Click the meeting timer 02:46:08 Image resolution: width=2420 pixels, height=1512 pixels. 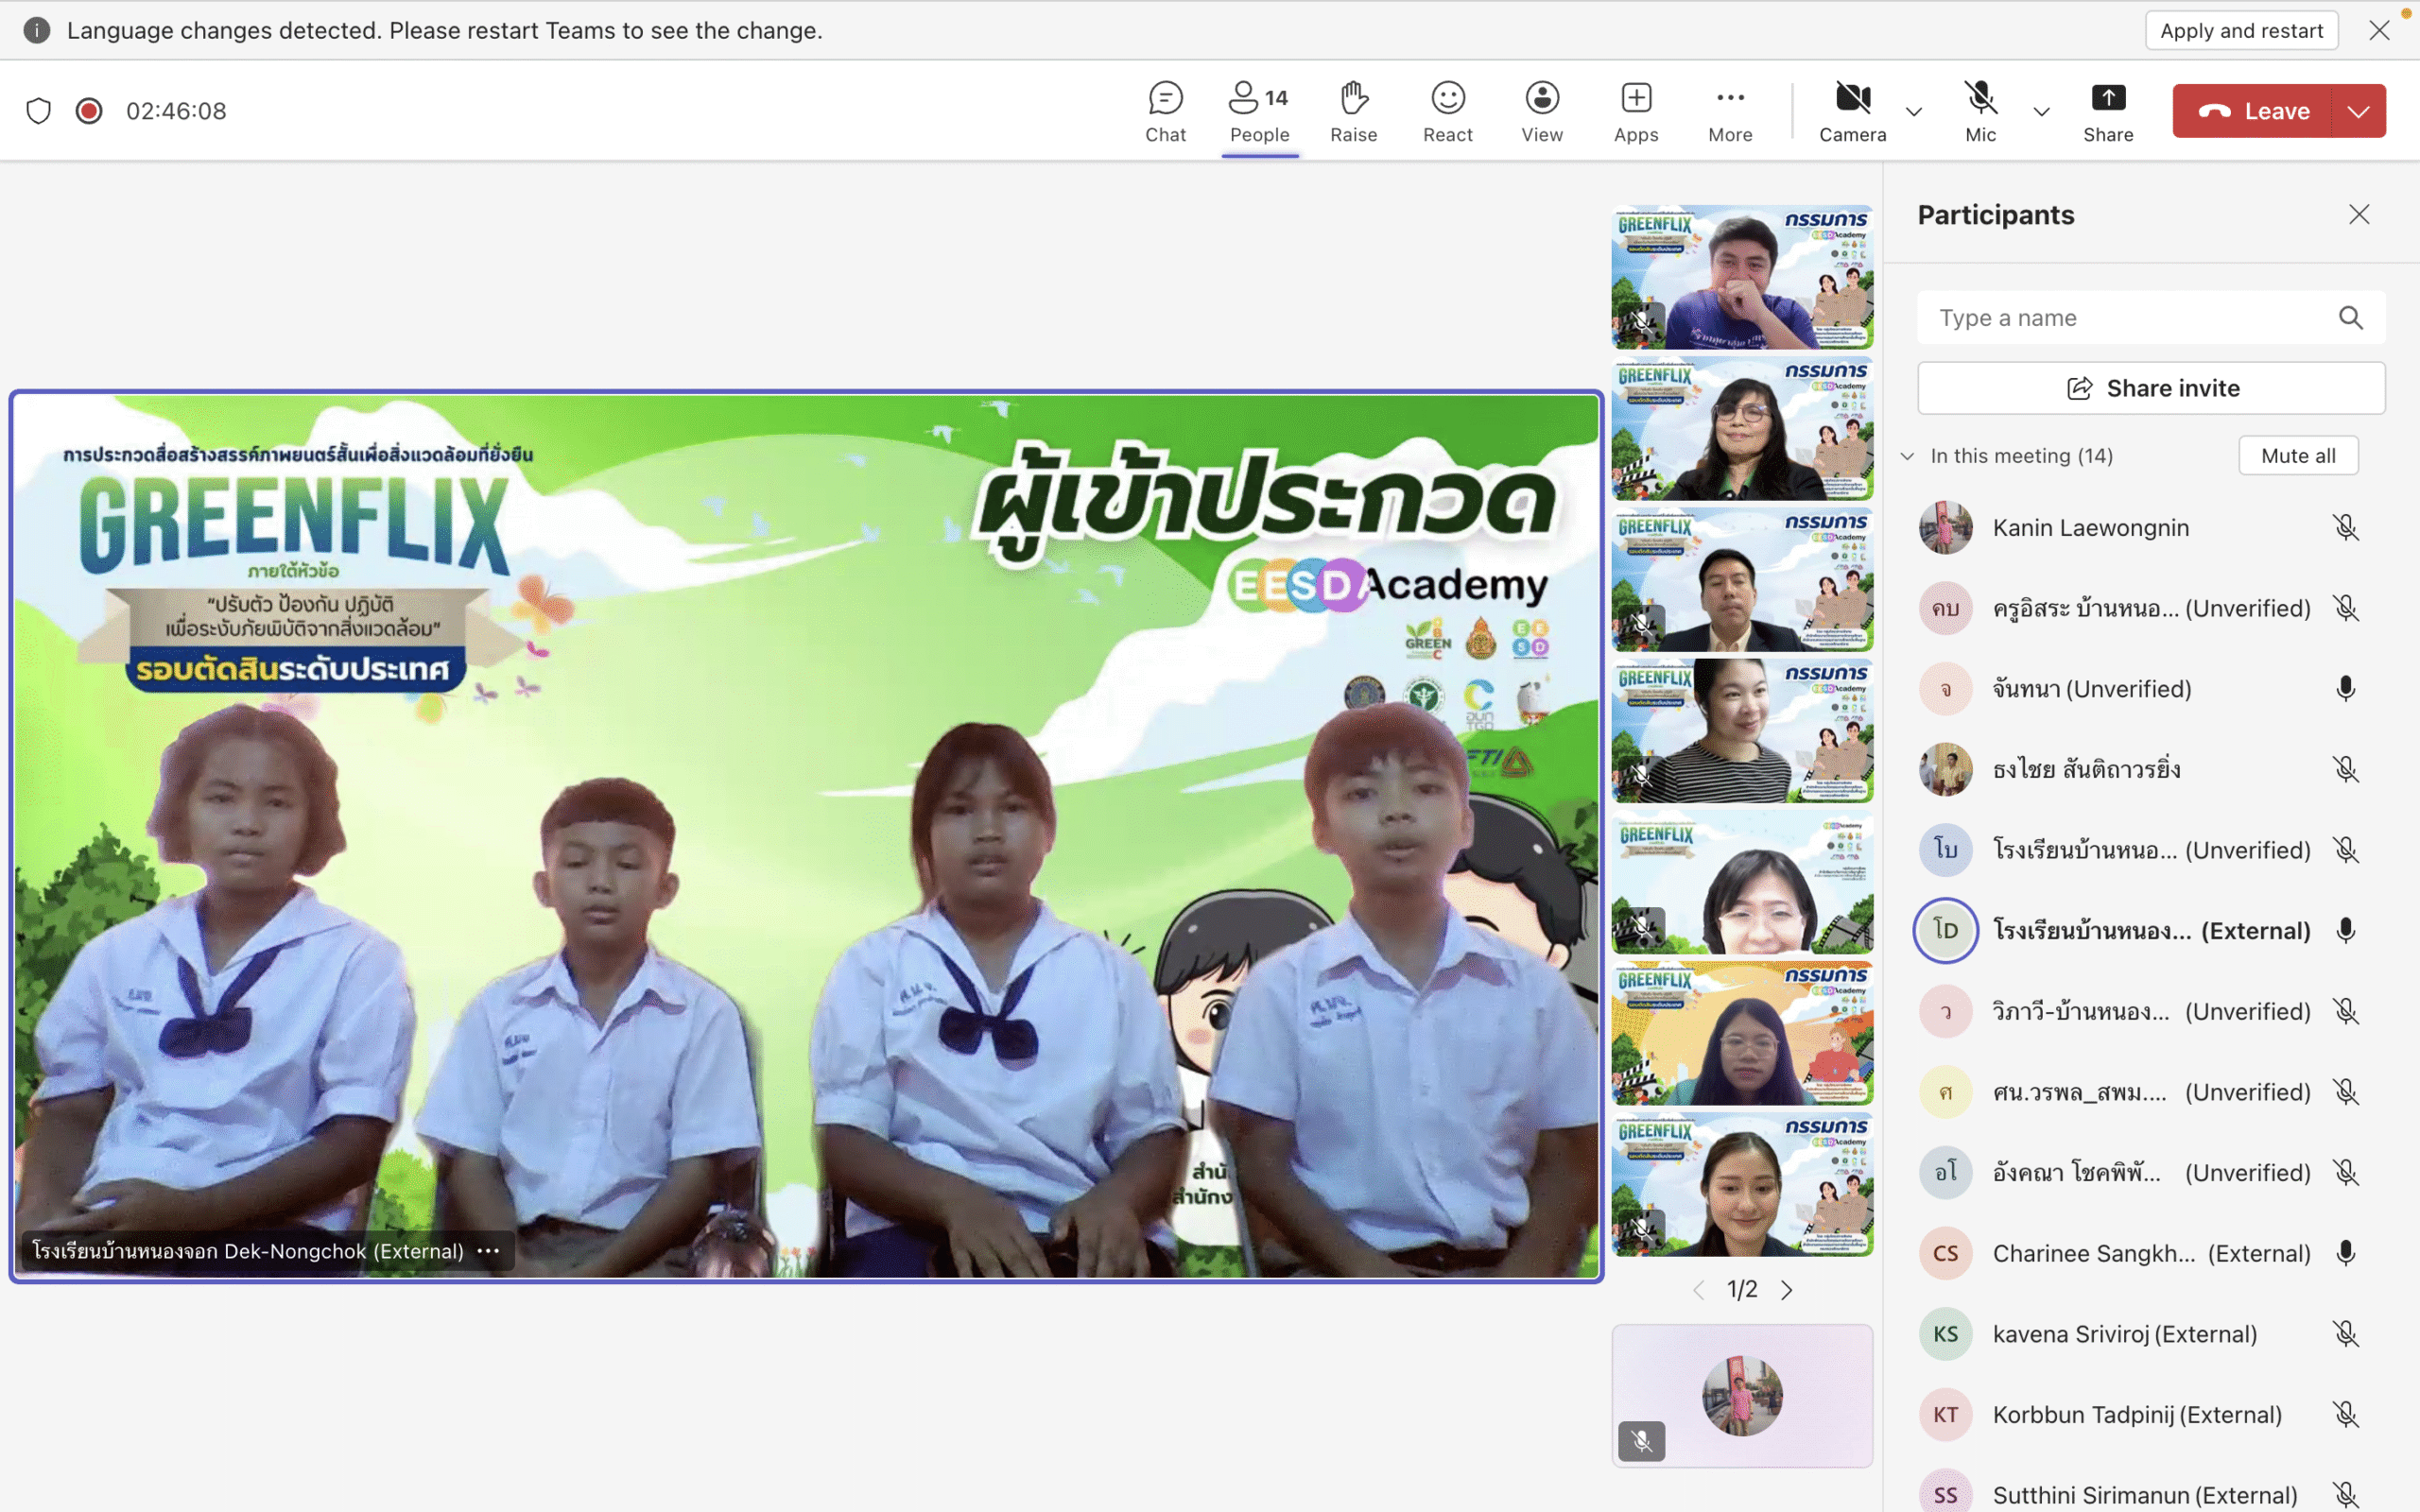(176, 111)
